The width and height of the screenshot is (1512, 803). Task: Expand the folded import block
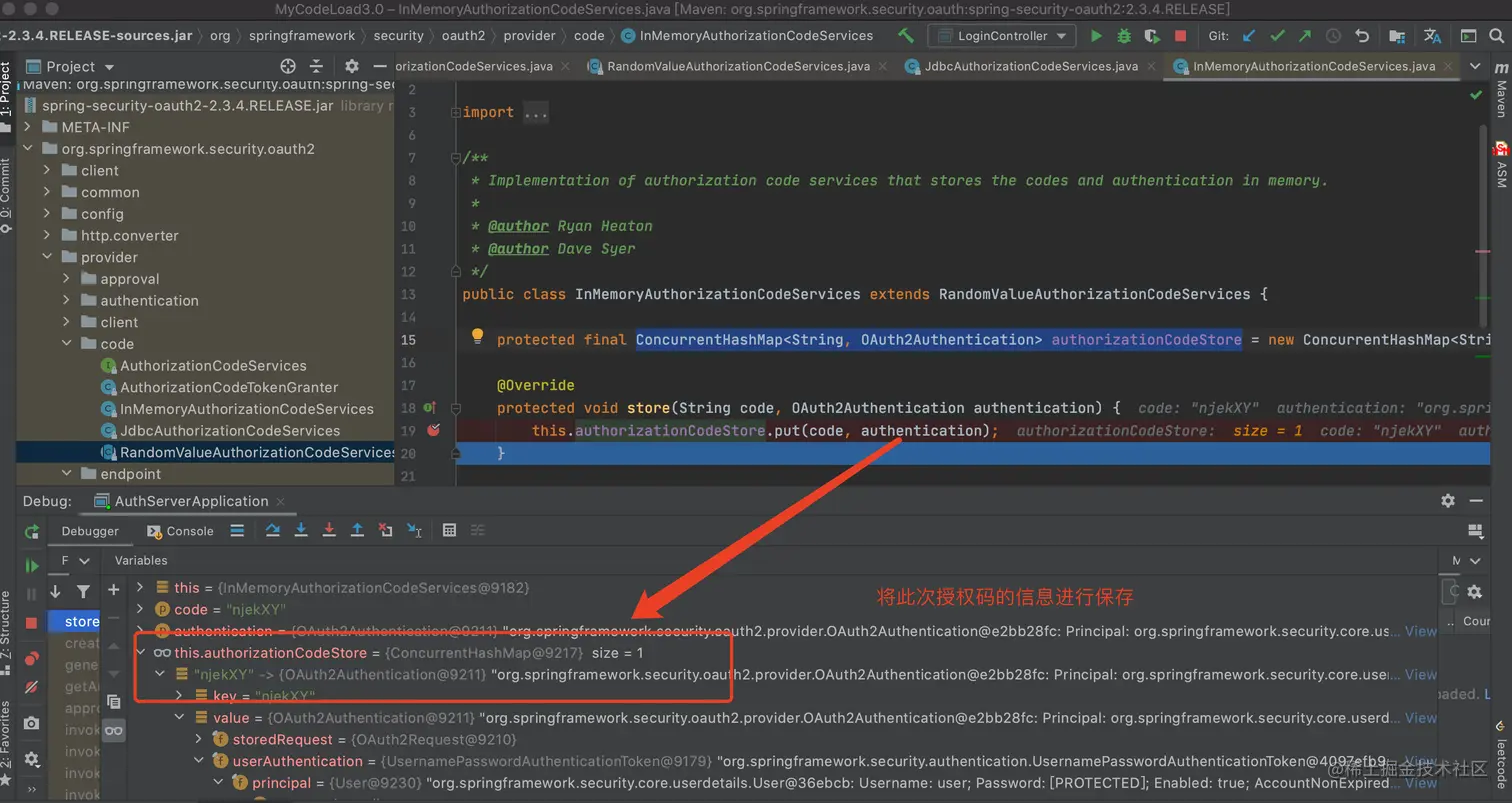(x=455, y=112)
